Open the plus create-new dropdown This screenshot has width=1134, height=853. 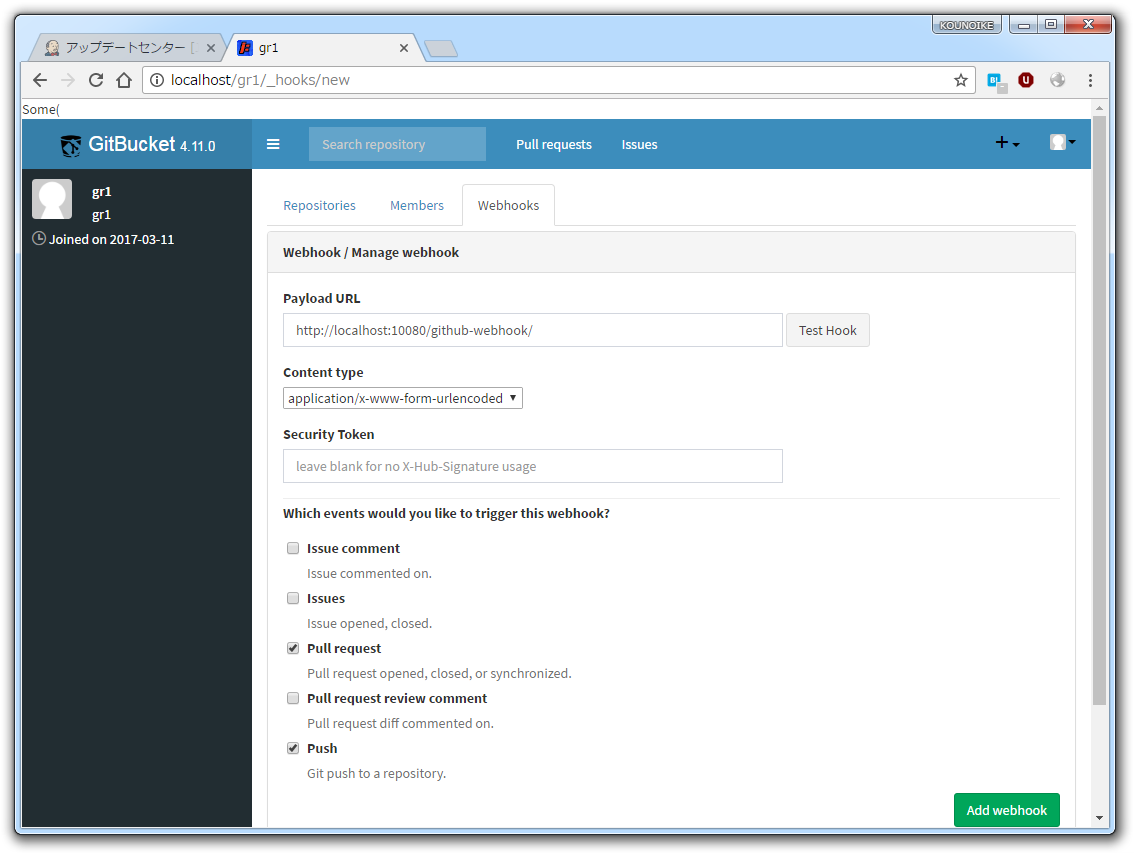click(x=1007, y=144)
